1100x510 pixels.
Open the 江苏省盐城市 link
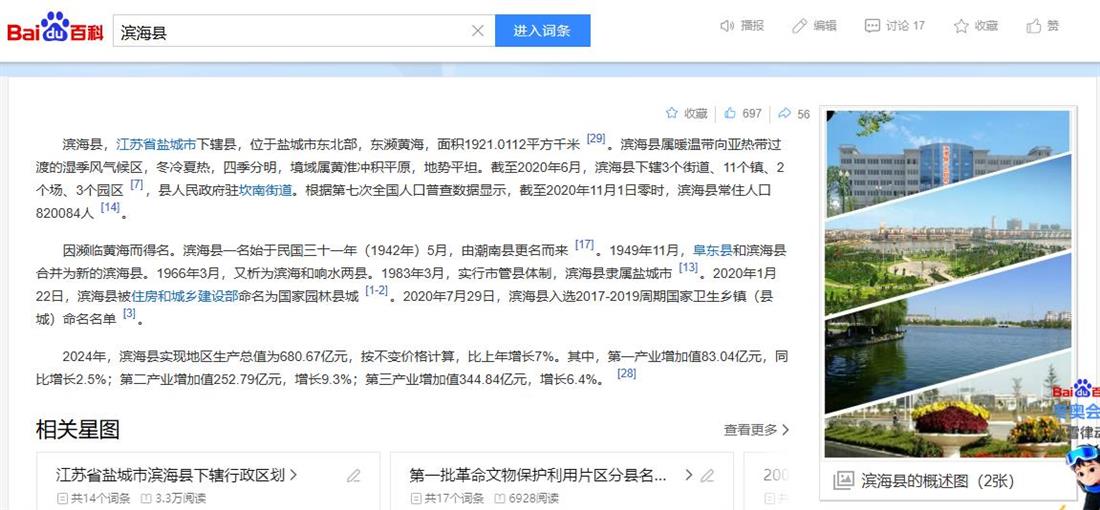click(x=156, y=145)
